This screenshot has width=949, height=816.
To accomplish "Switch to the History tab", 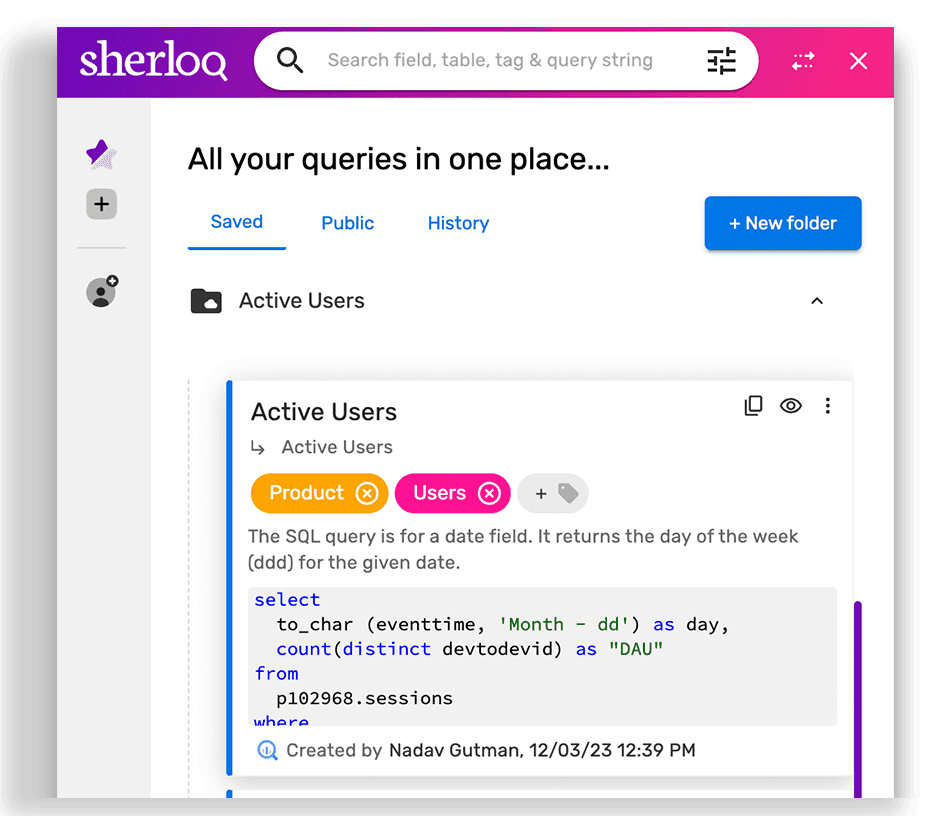I will point(458,223).
